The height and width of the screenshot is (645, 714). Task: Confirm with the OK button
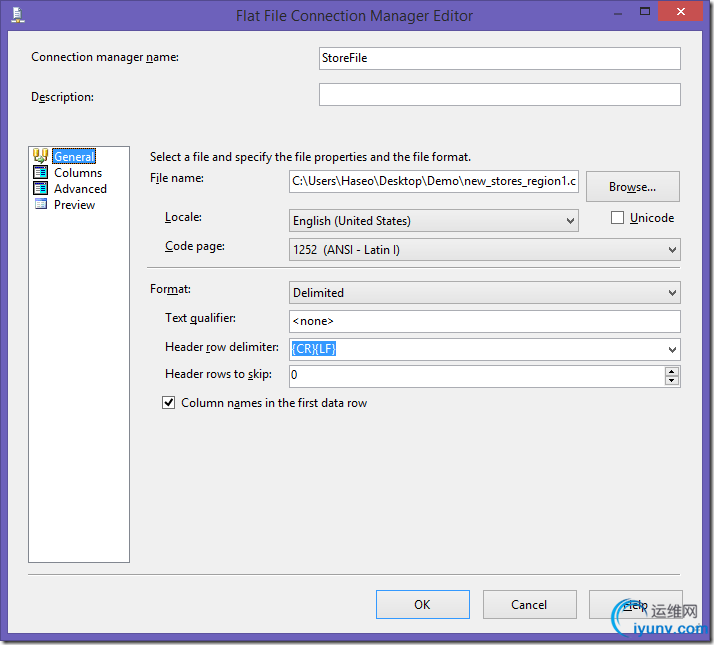click(423, 604)
